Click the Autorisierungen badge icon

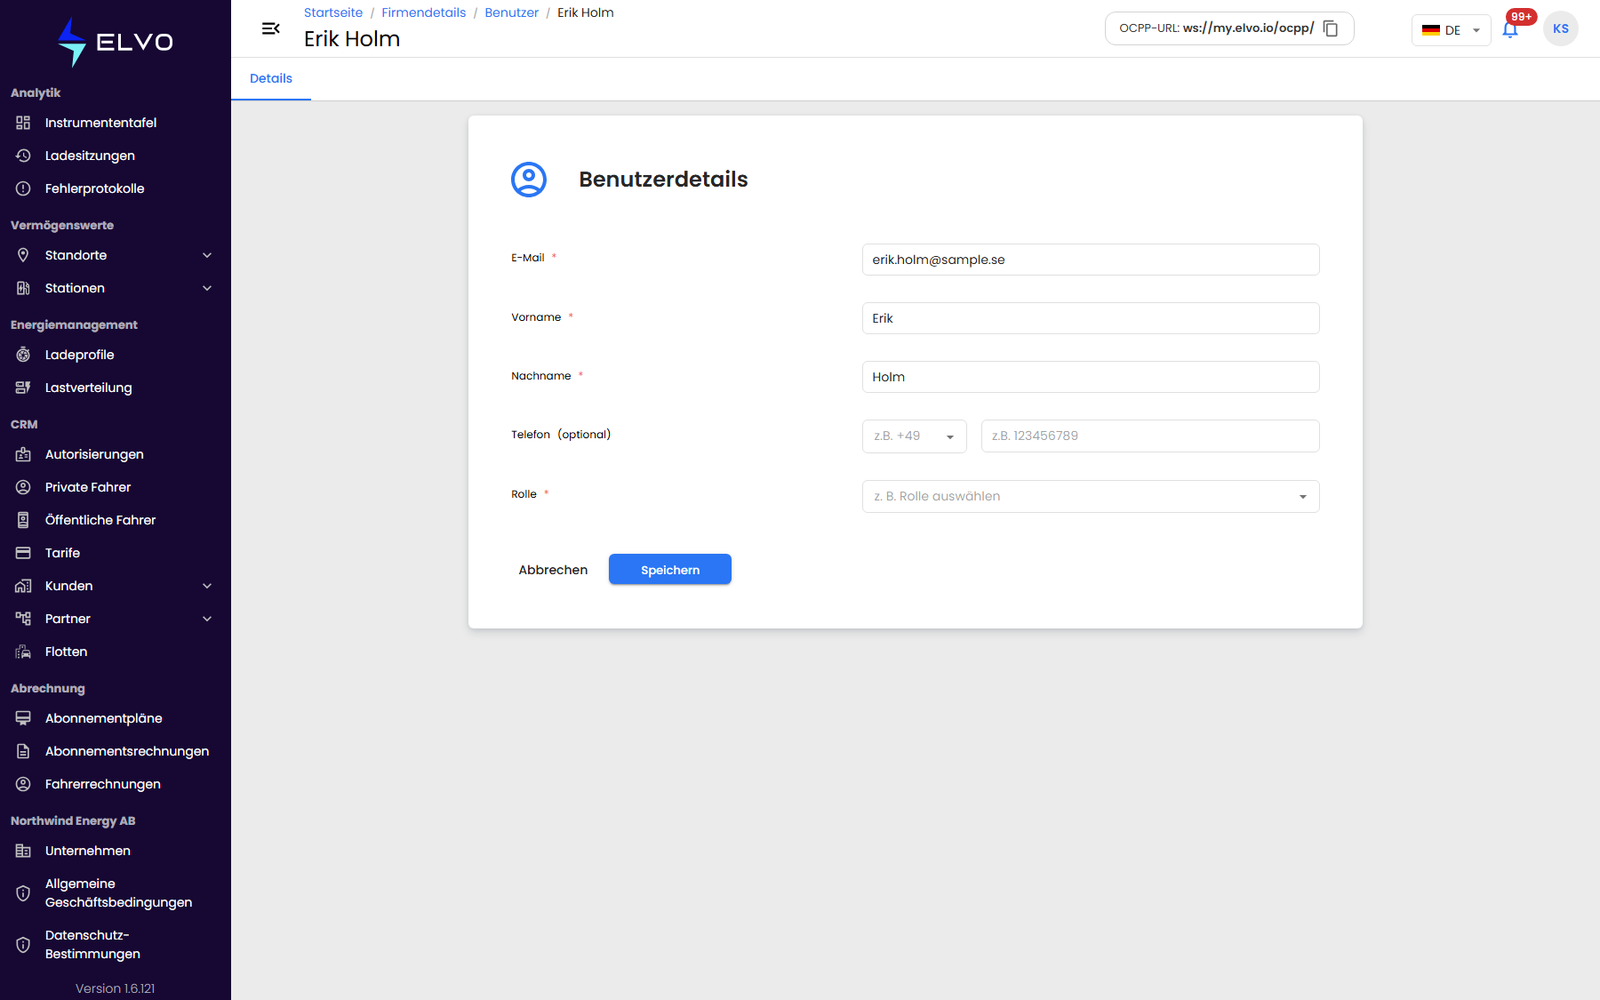[23, 455]
